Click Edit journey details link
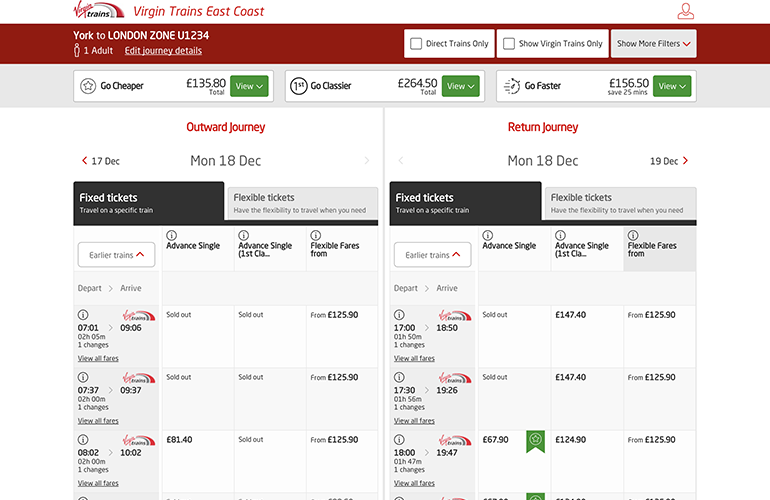The image size is (770, 500). point(163,51)
